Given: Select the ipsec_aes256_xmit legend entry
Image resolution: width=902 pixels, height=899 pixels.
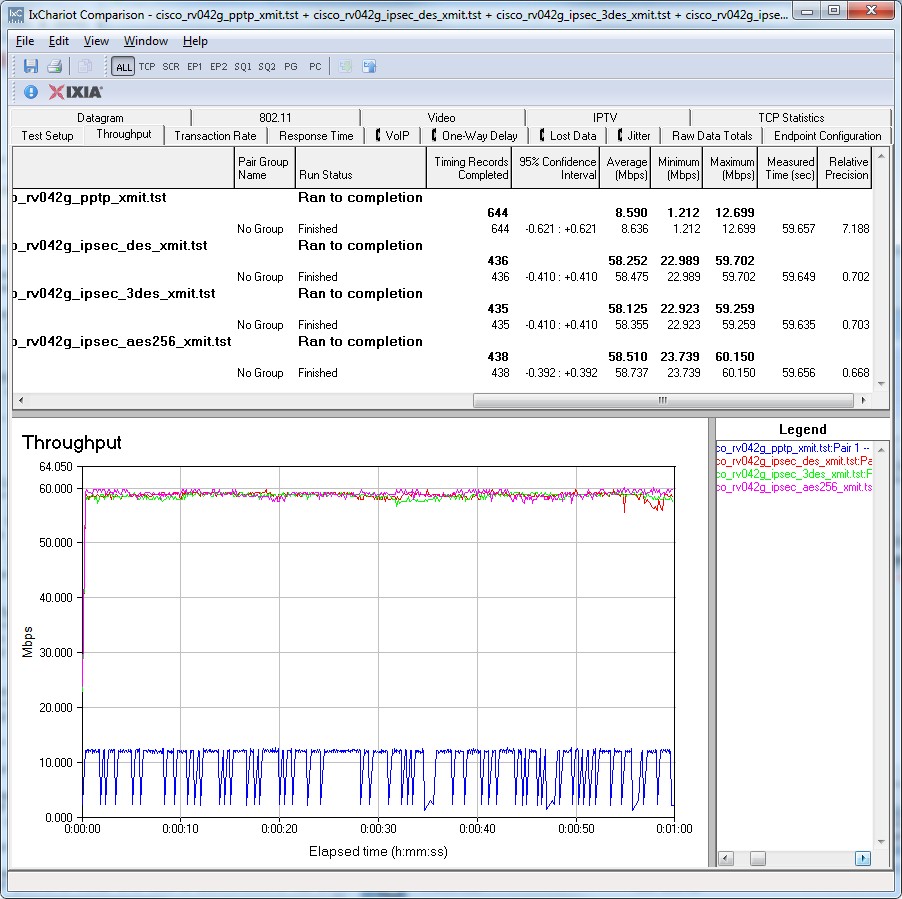Looking at the screenshot, I should (794, 487).
